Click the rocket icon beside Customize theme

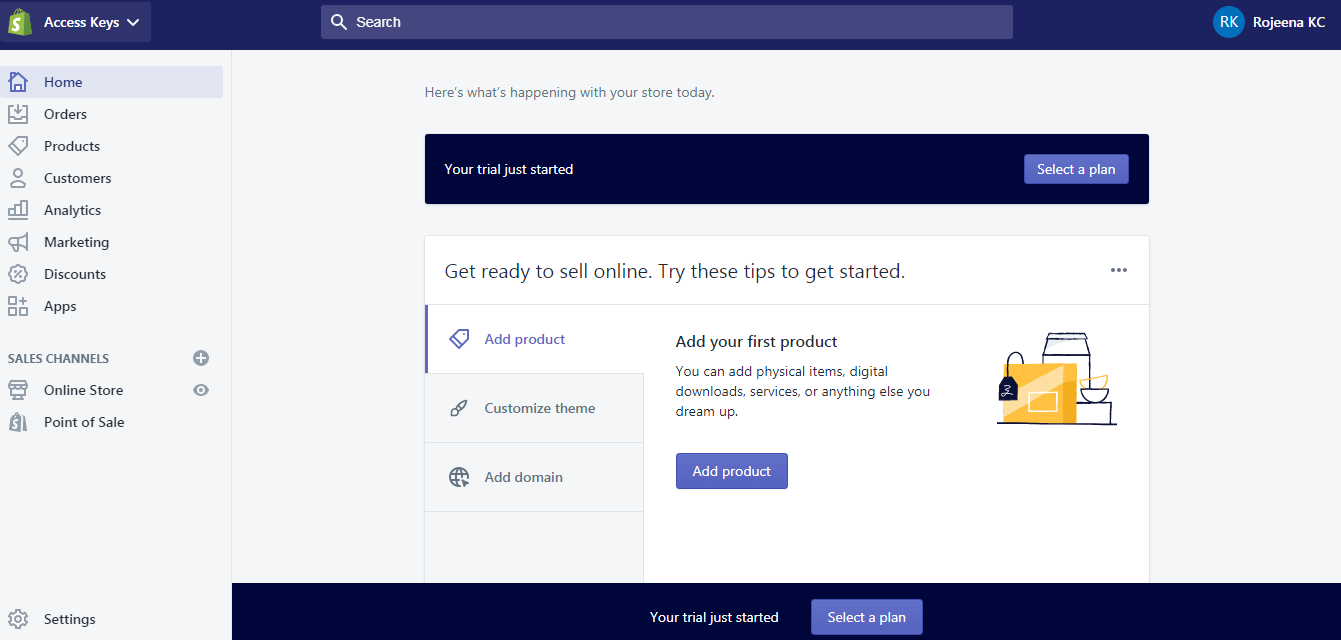[459, 408]
